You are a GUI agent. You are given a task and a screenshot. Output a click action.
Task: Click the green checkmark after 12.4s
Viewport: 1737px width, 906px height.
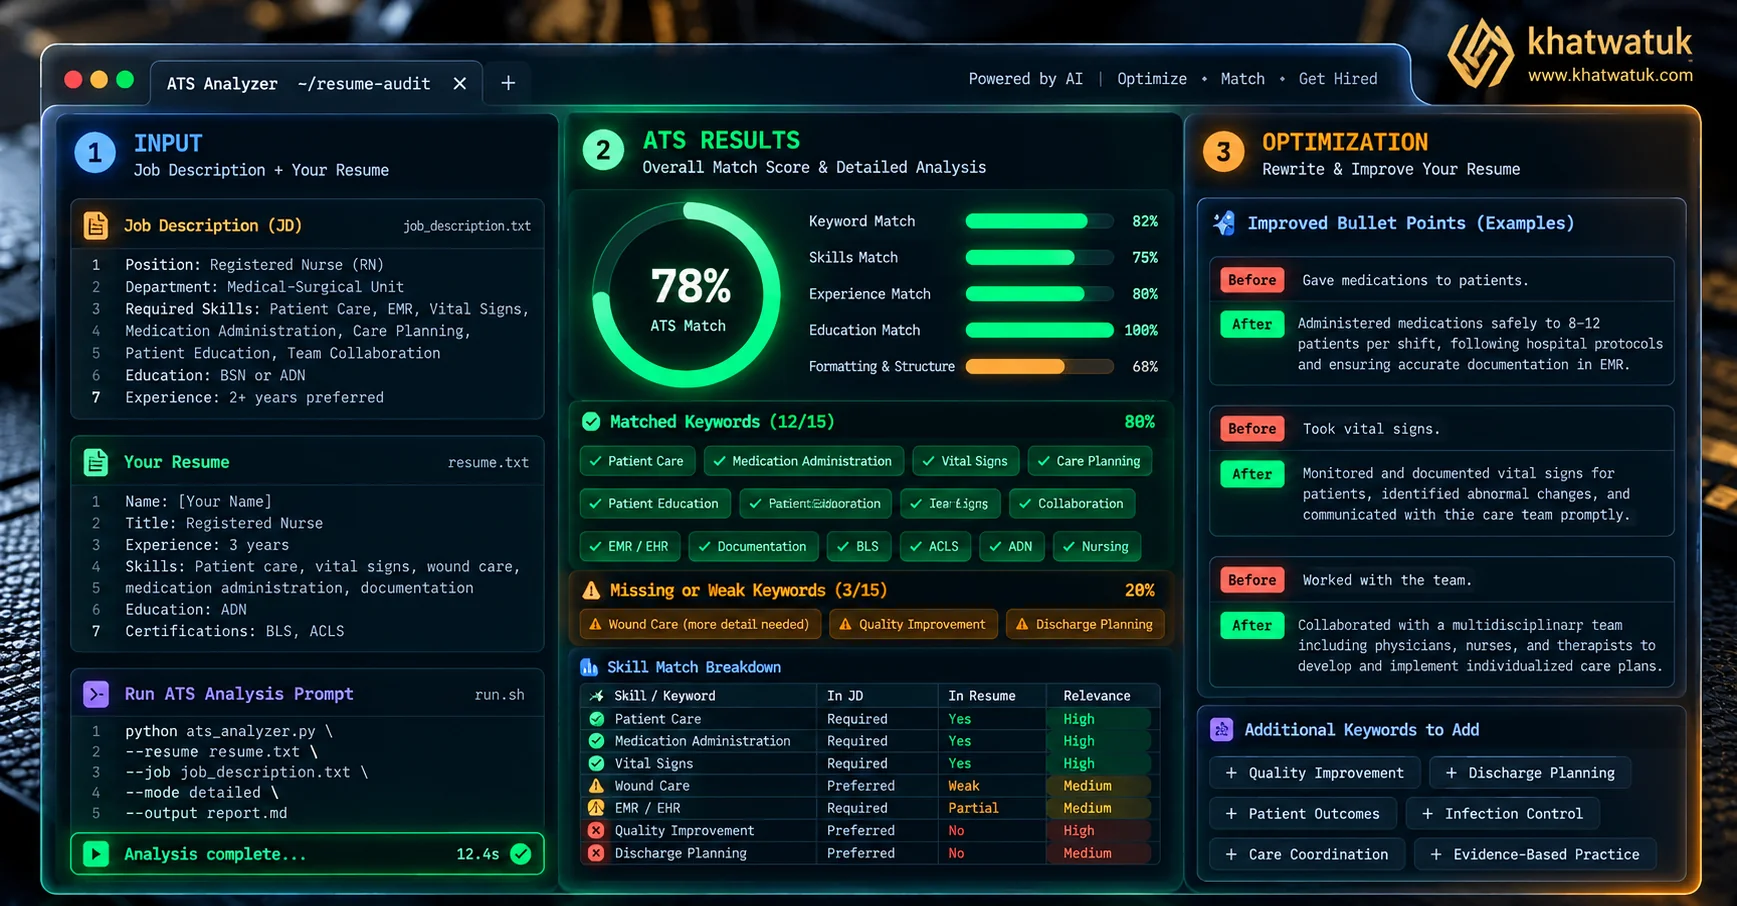click(x=521, y=854)
